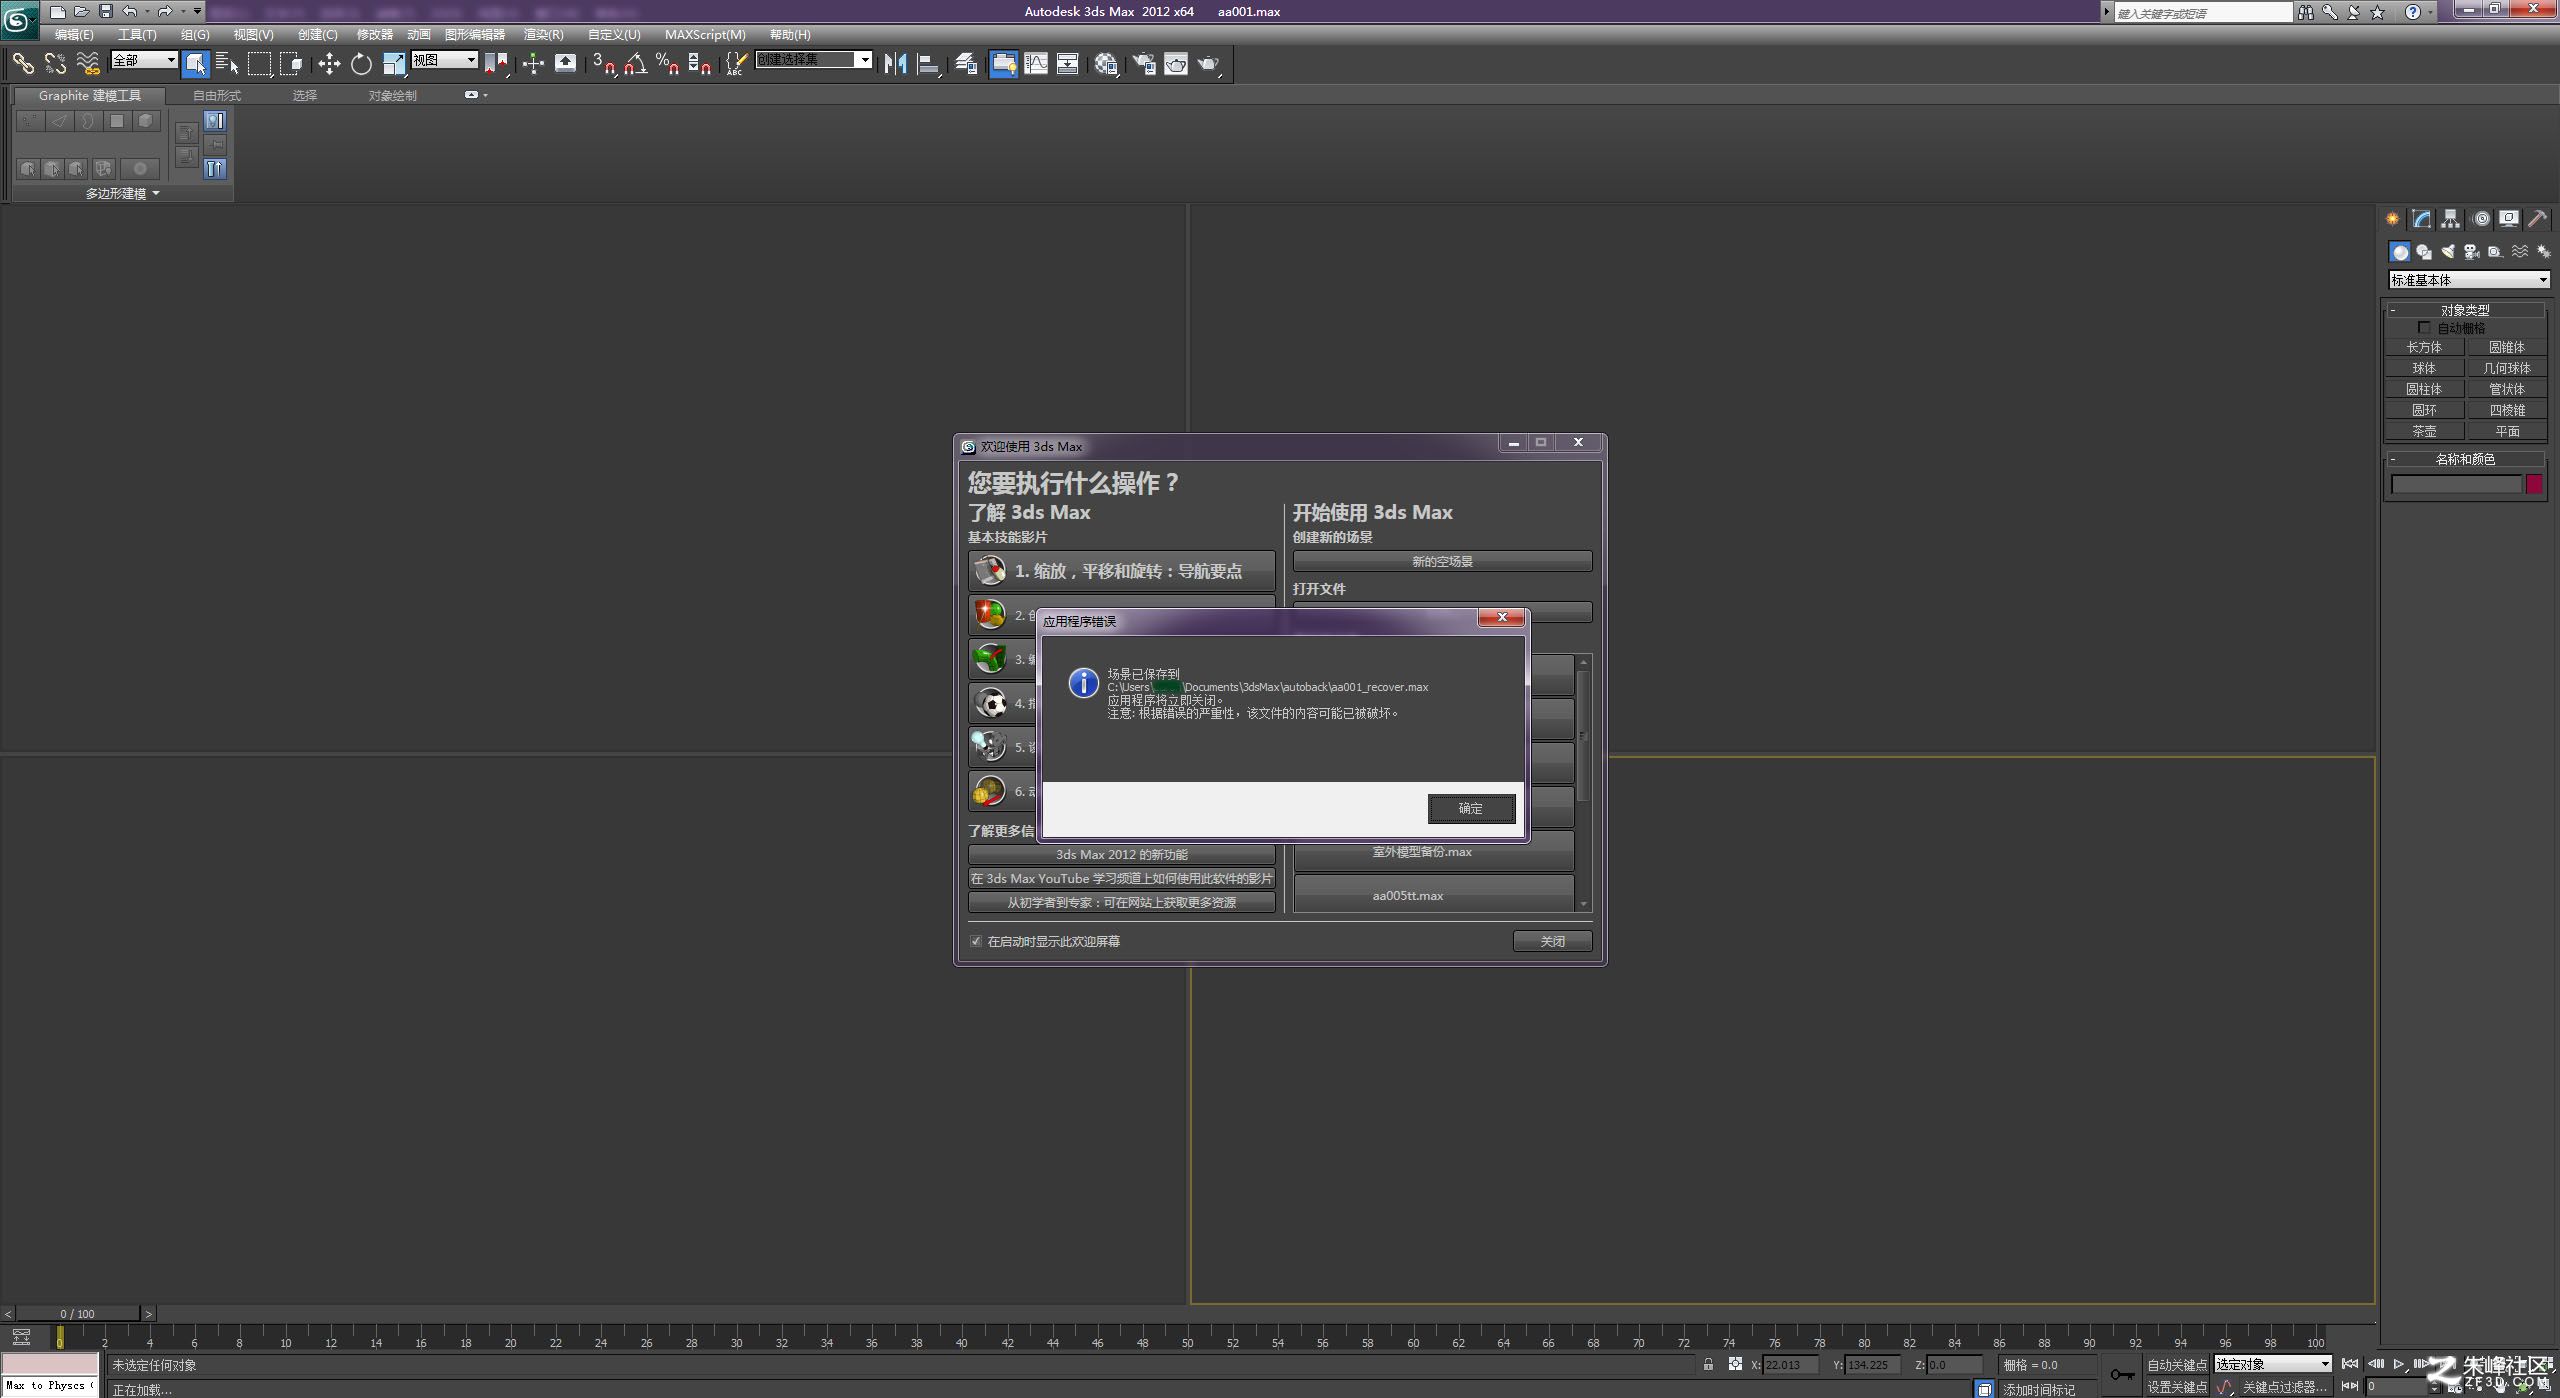Toggle the 3D Snaps magnet icon
Viewport: 2560px width, 1398px height.
tap(604, 64)
